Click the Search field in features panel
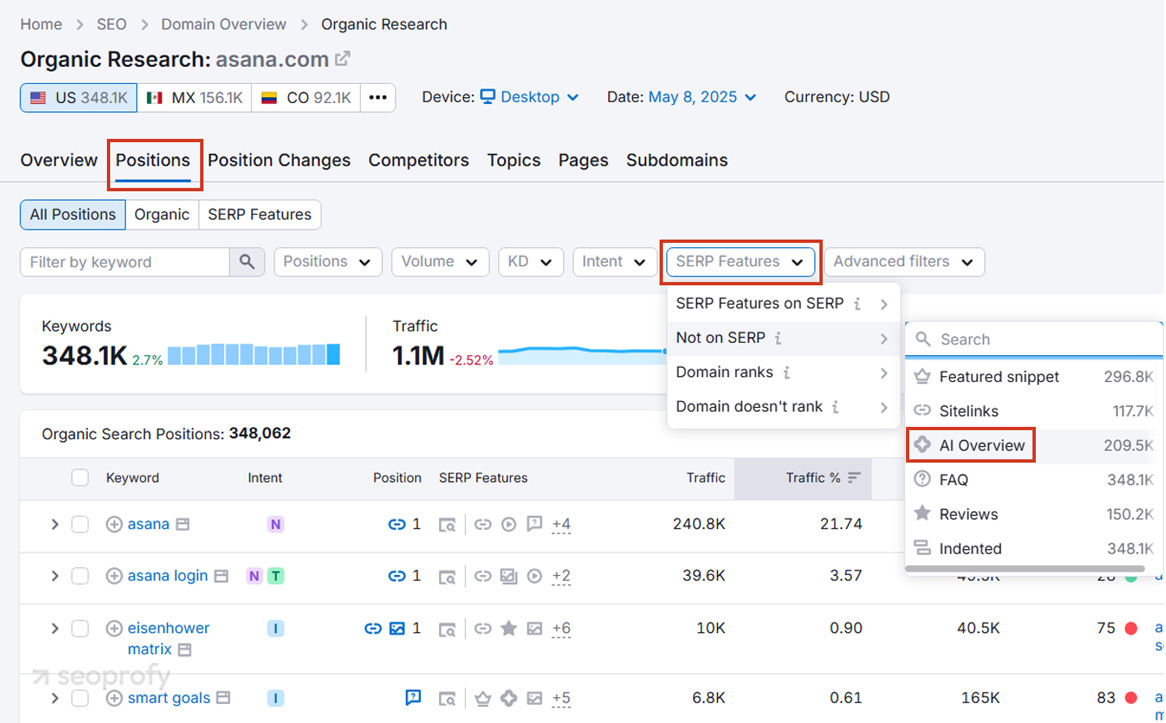Viewport: 1166px width, 723px height. [1034, 339]
